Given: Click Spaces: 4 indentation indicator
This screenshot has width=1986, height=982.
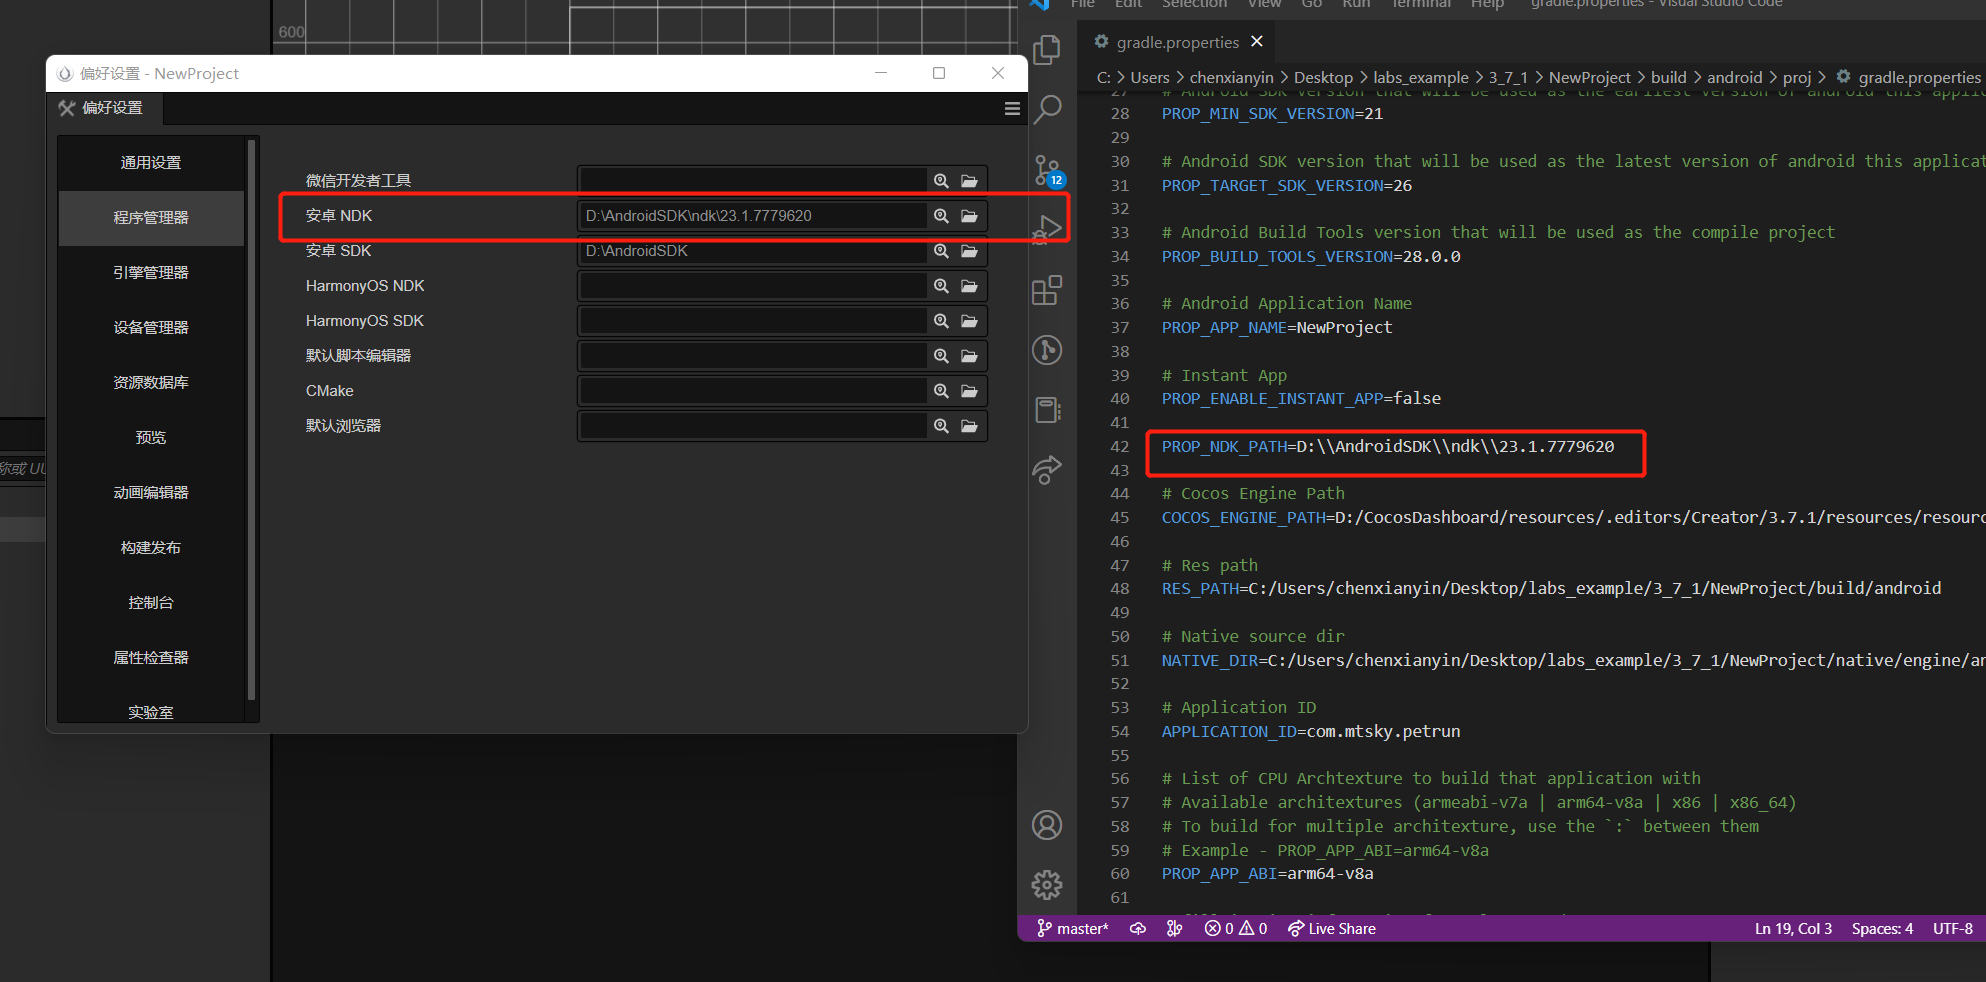Looking at the screenshot, I should point(1882,929).
